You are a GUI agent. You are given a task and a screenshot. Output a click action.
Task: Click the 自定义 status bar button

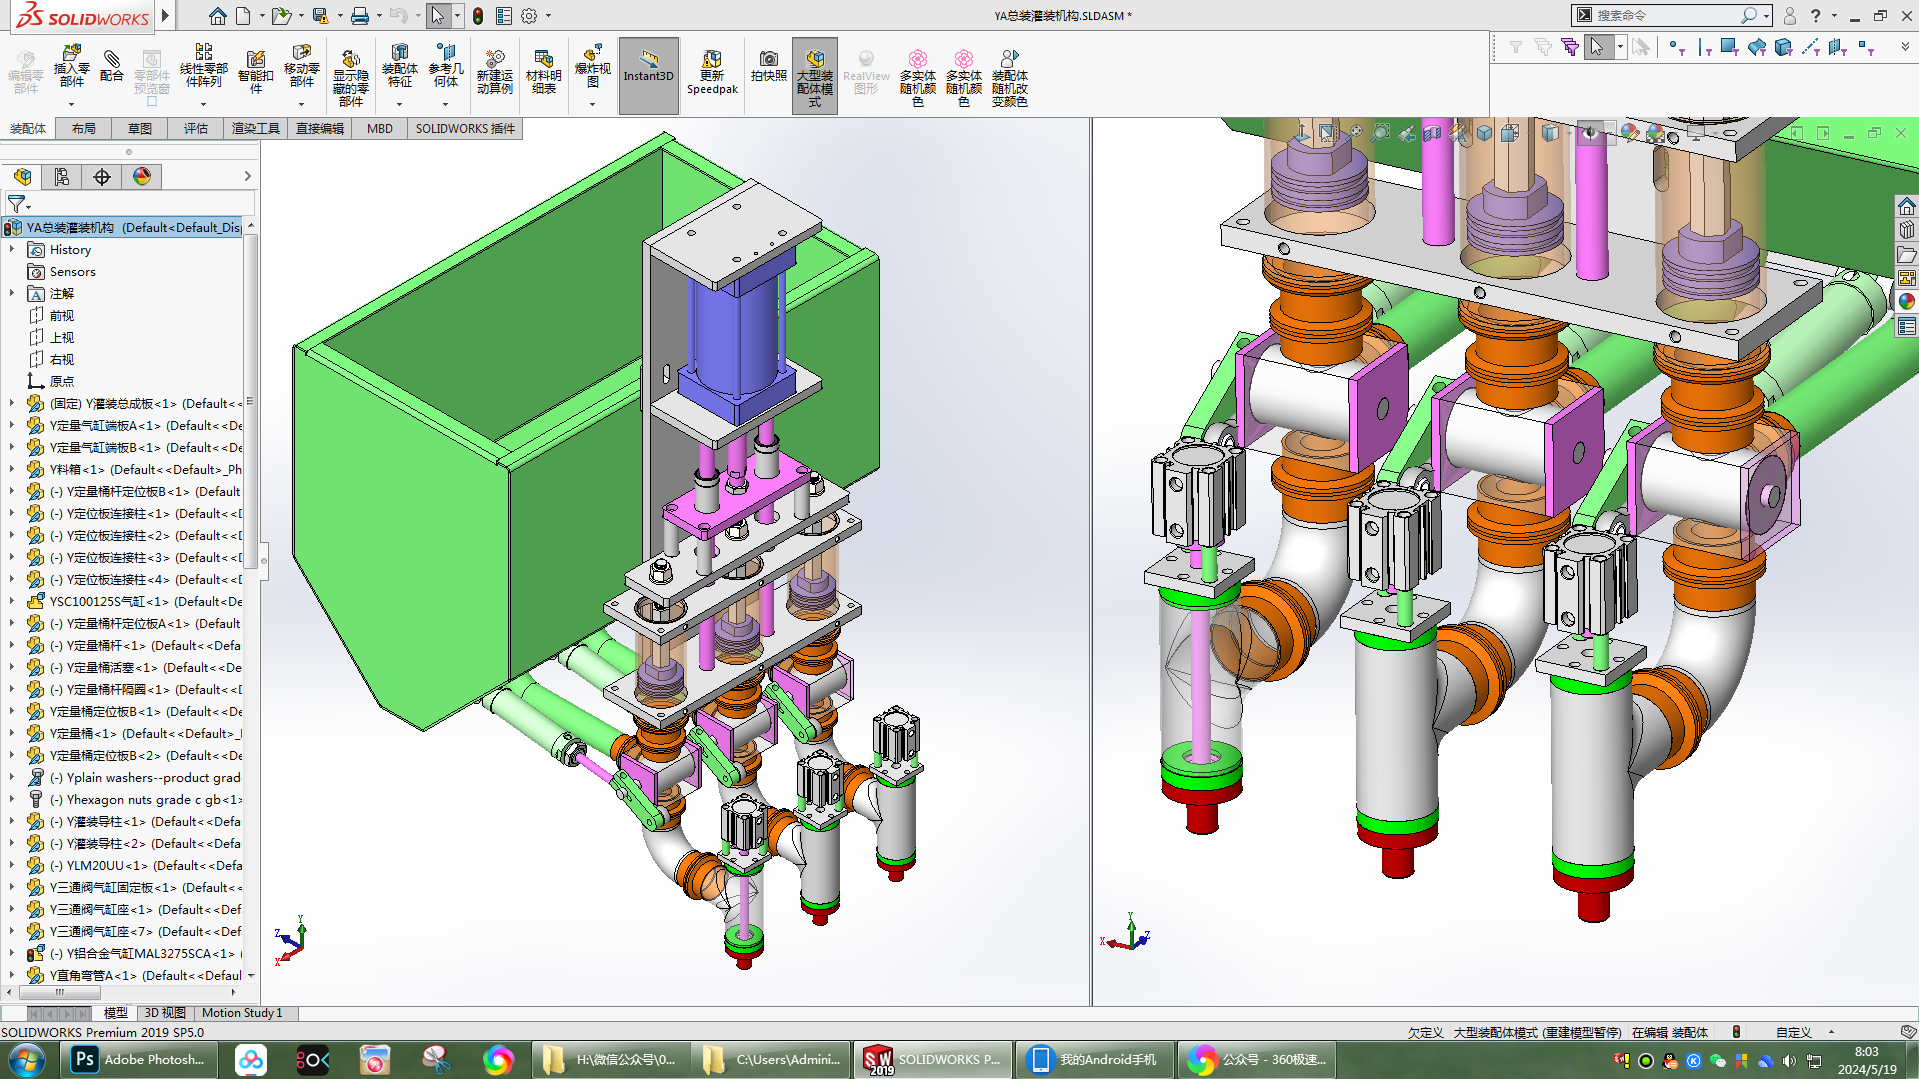1794,1032
